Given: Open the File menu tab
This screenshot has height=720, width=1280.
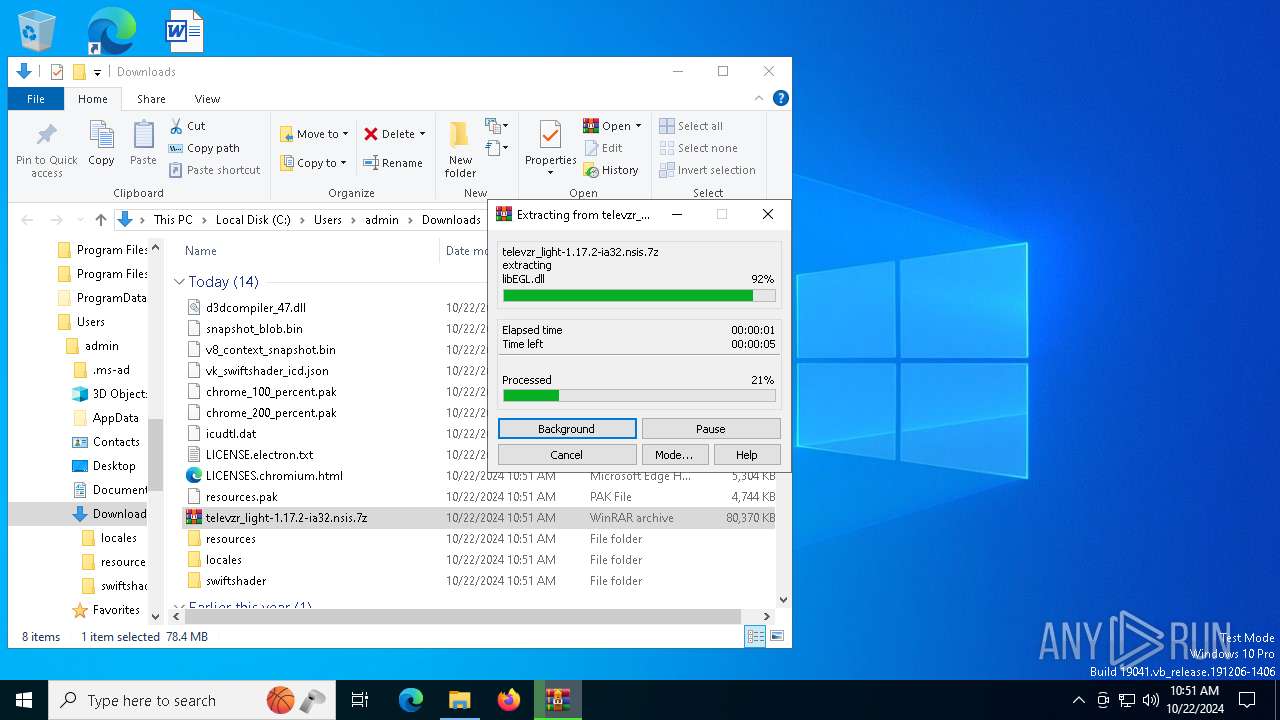Looking at the screenshot, I should pos(35,99).
